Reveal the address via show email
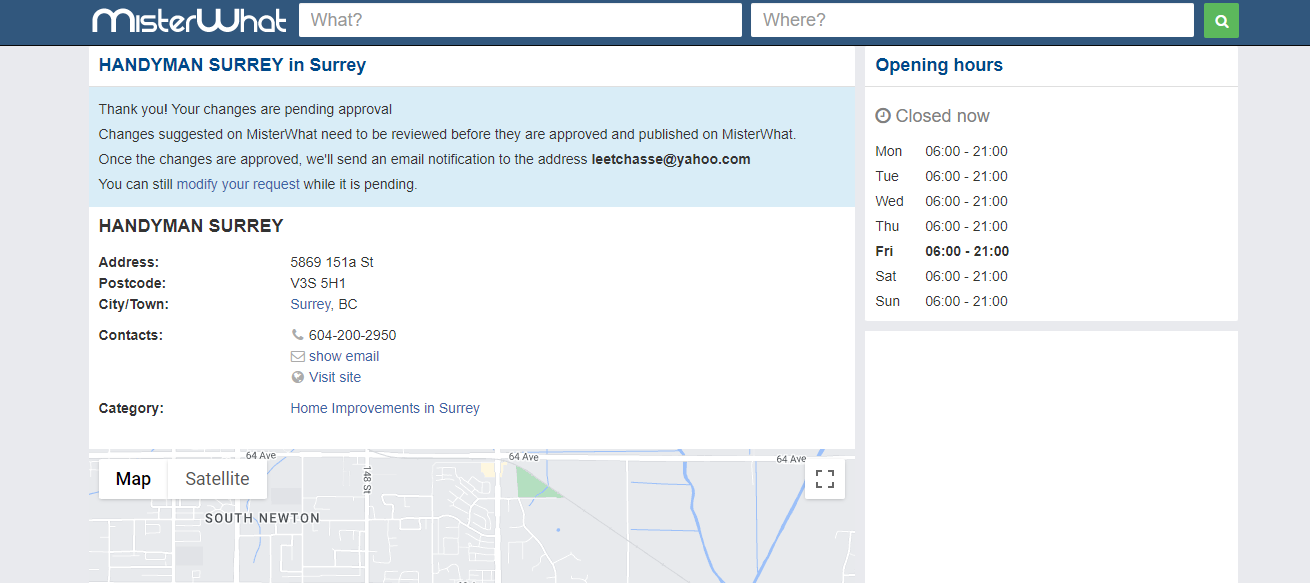Screen dimensions: 1310x583 coord(344,356)
